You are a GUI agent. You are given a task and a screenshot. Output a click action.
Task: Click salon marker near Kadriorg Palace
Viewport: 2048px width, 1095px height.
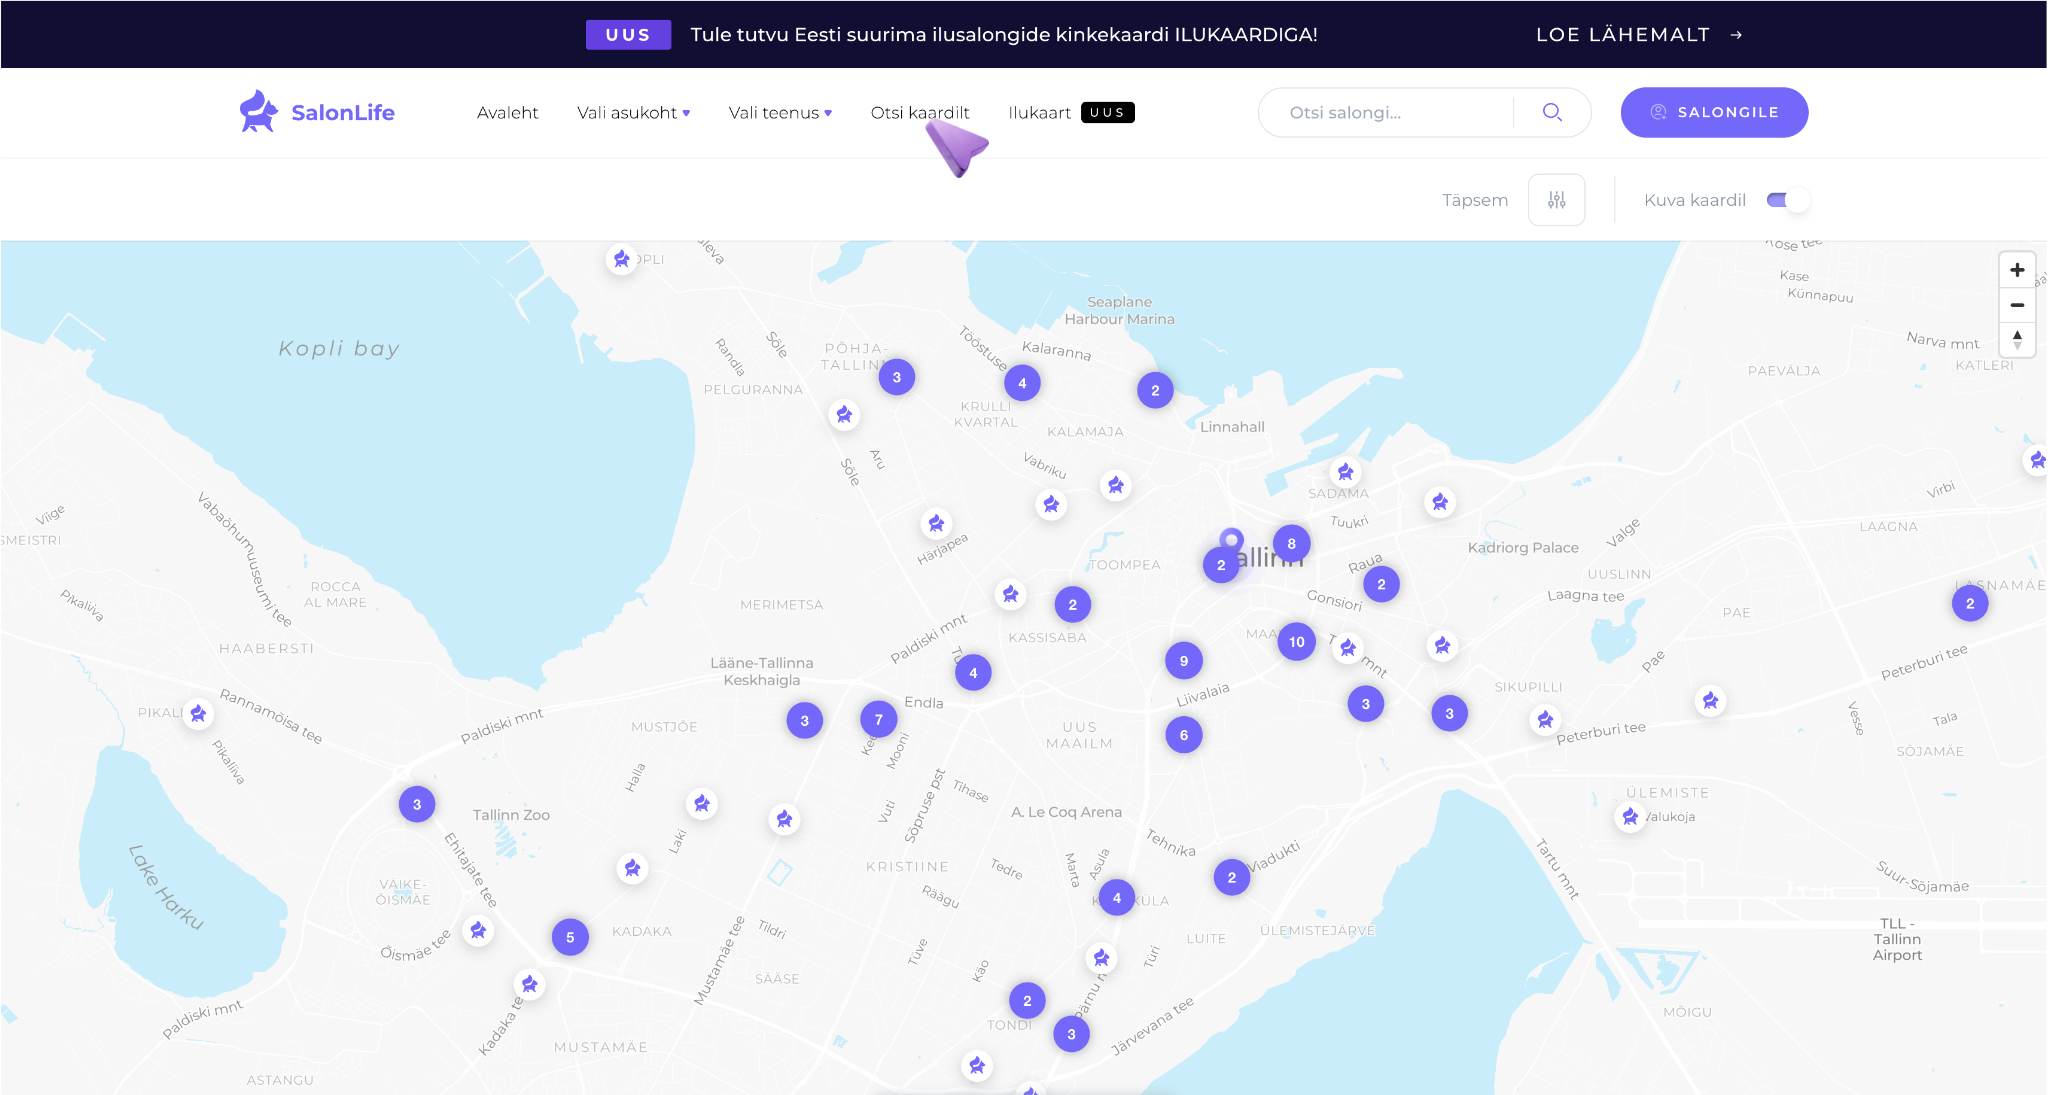click(x=1439, y=502)
